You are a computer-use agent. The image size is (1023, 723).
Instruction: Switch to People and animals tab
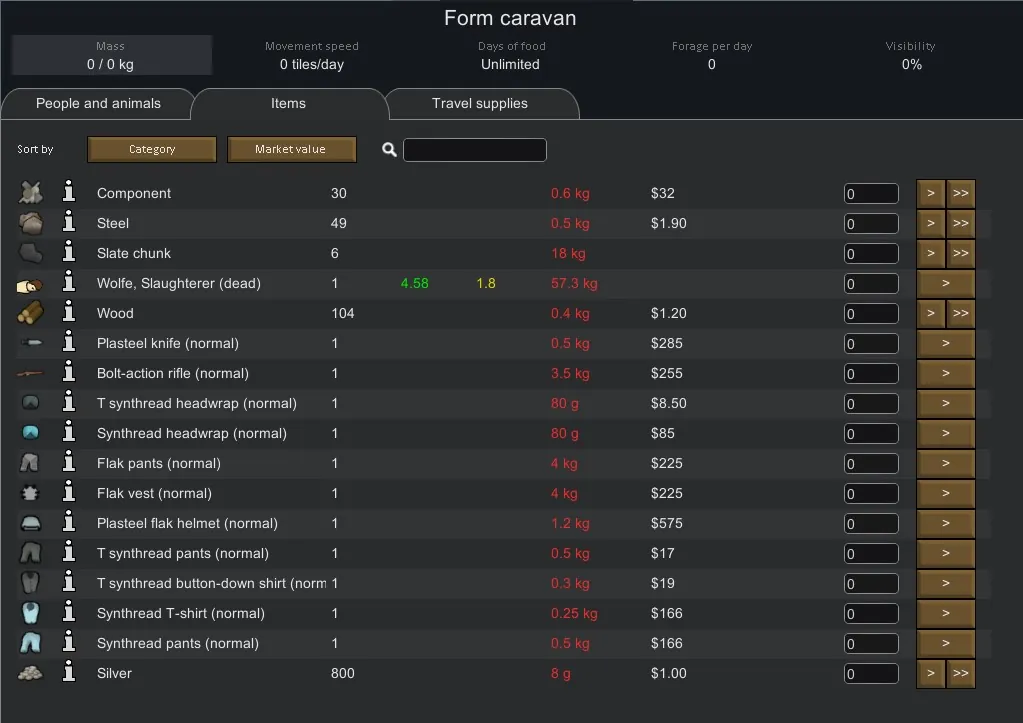tap(98, 104)
